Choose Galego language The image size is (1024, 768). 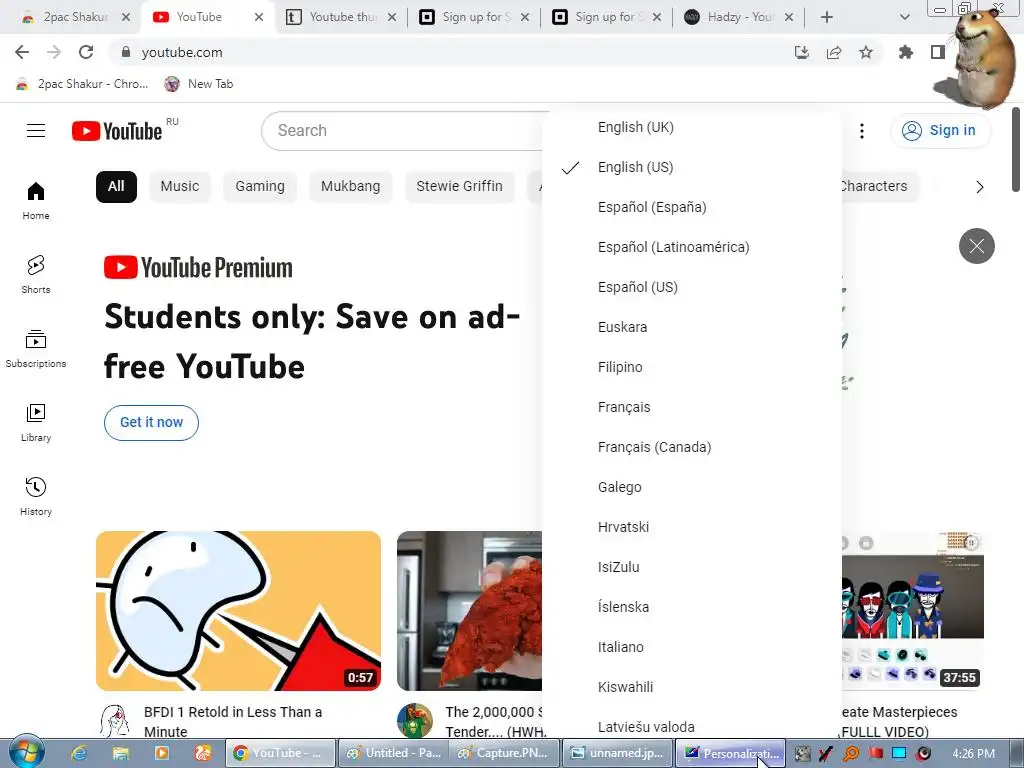pos(692,487)
